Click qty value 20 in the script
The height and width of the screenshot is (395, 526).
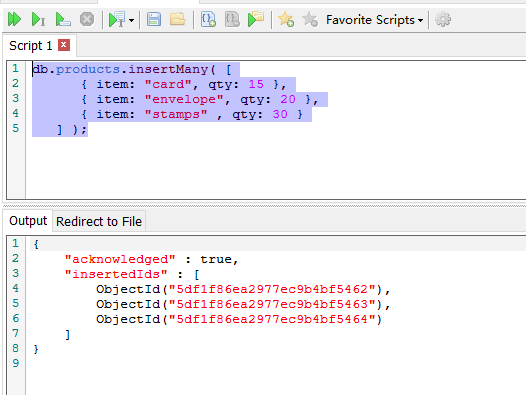(x=288, y=99)
